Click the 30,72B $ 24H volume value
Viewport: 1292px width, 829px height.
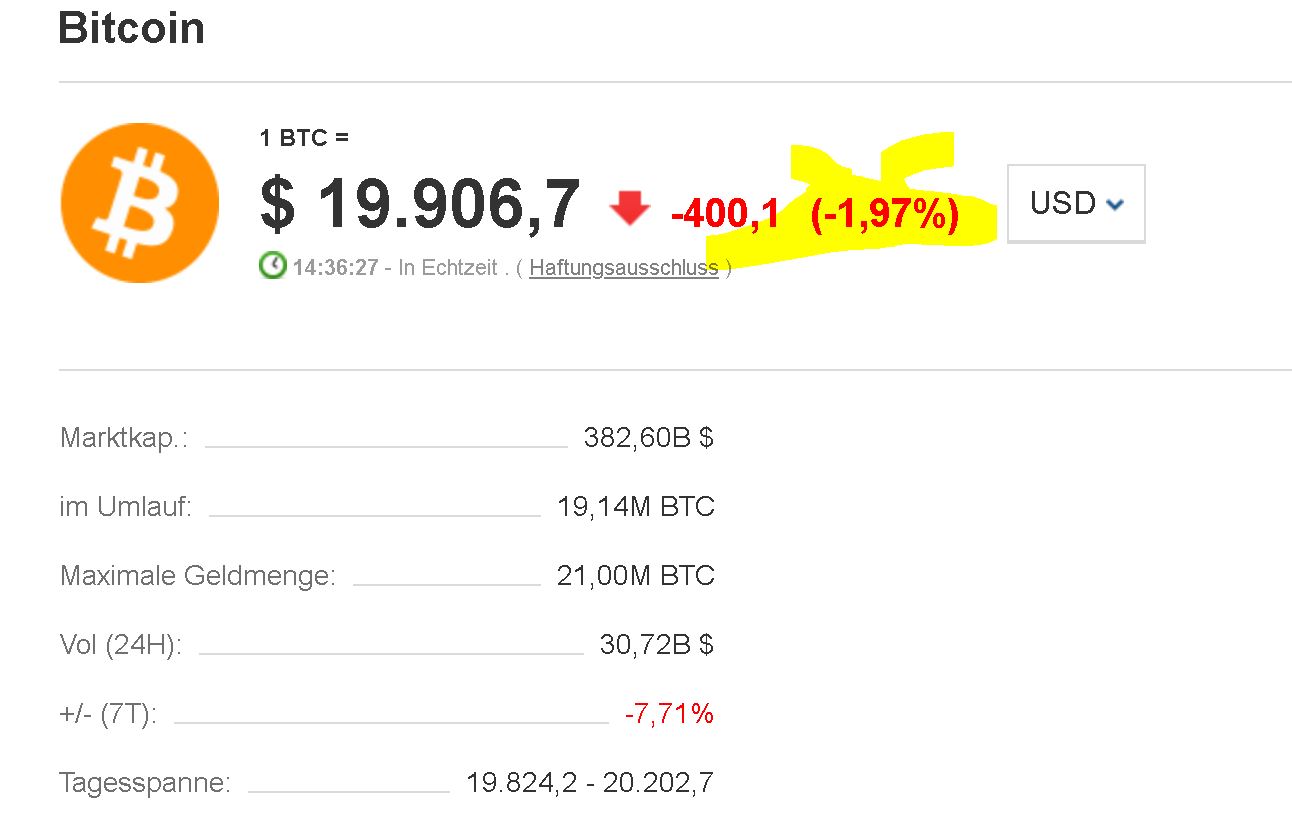tap(656, 645)
